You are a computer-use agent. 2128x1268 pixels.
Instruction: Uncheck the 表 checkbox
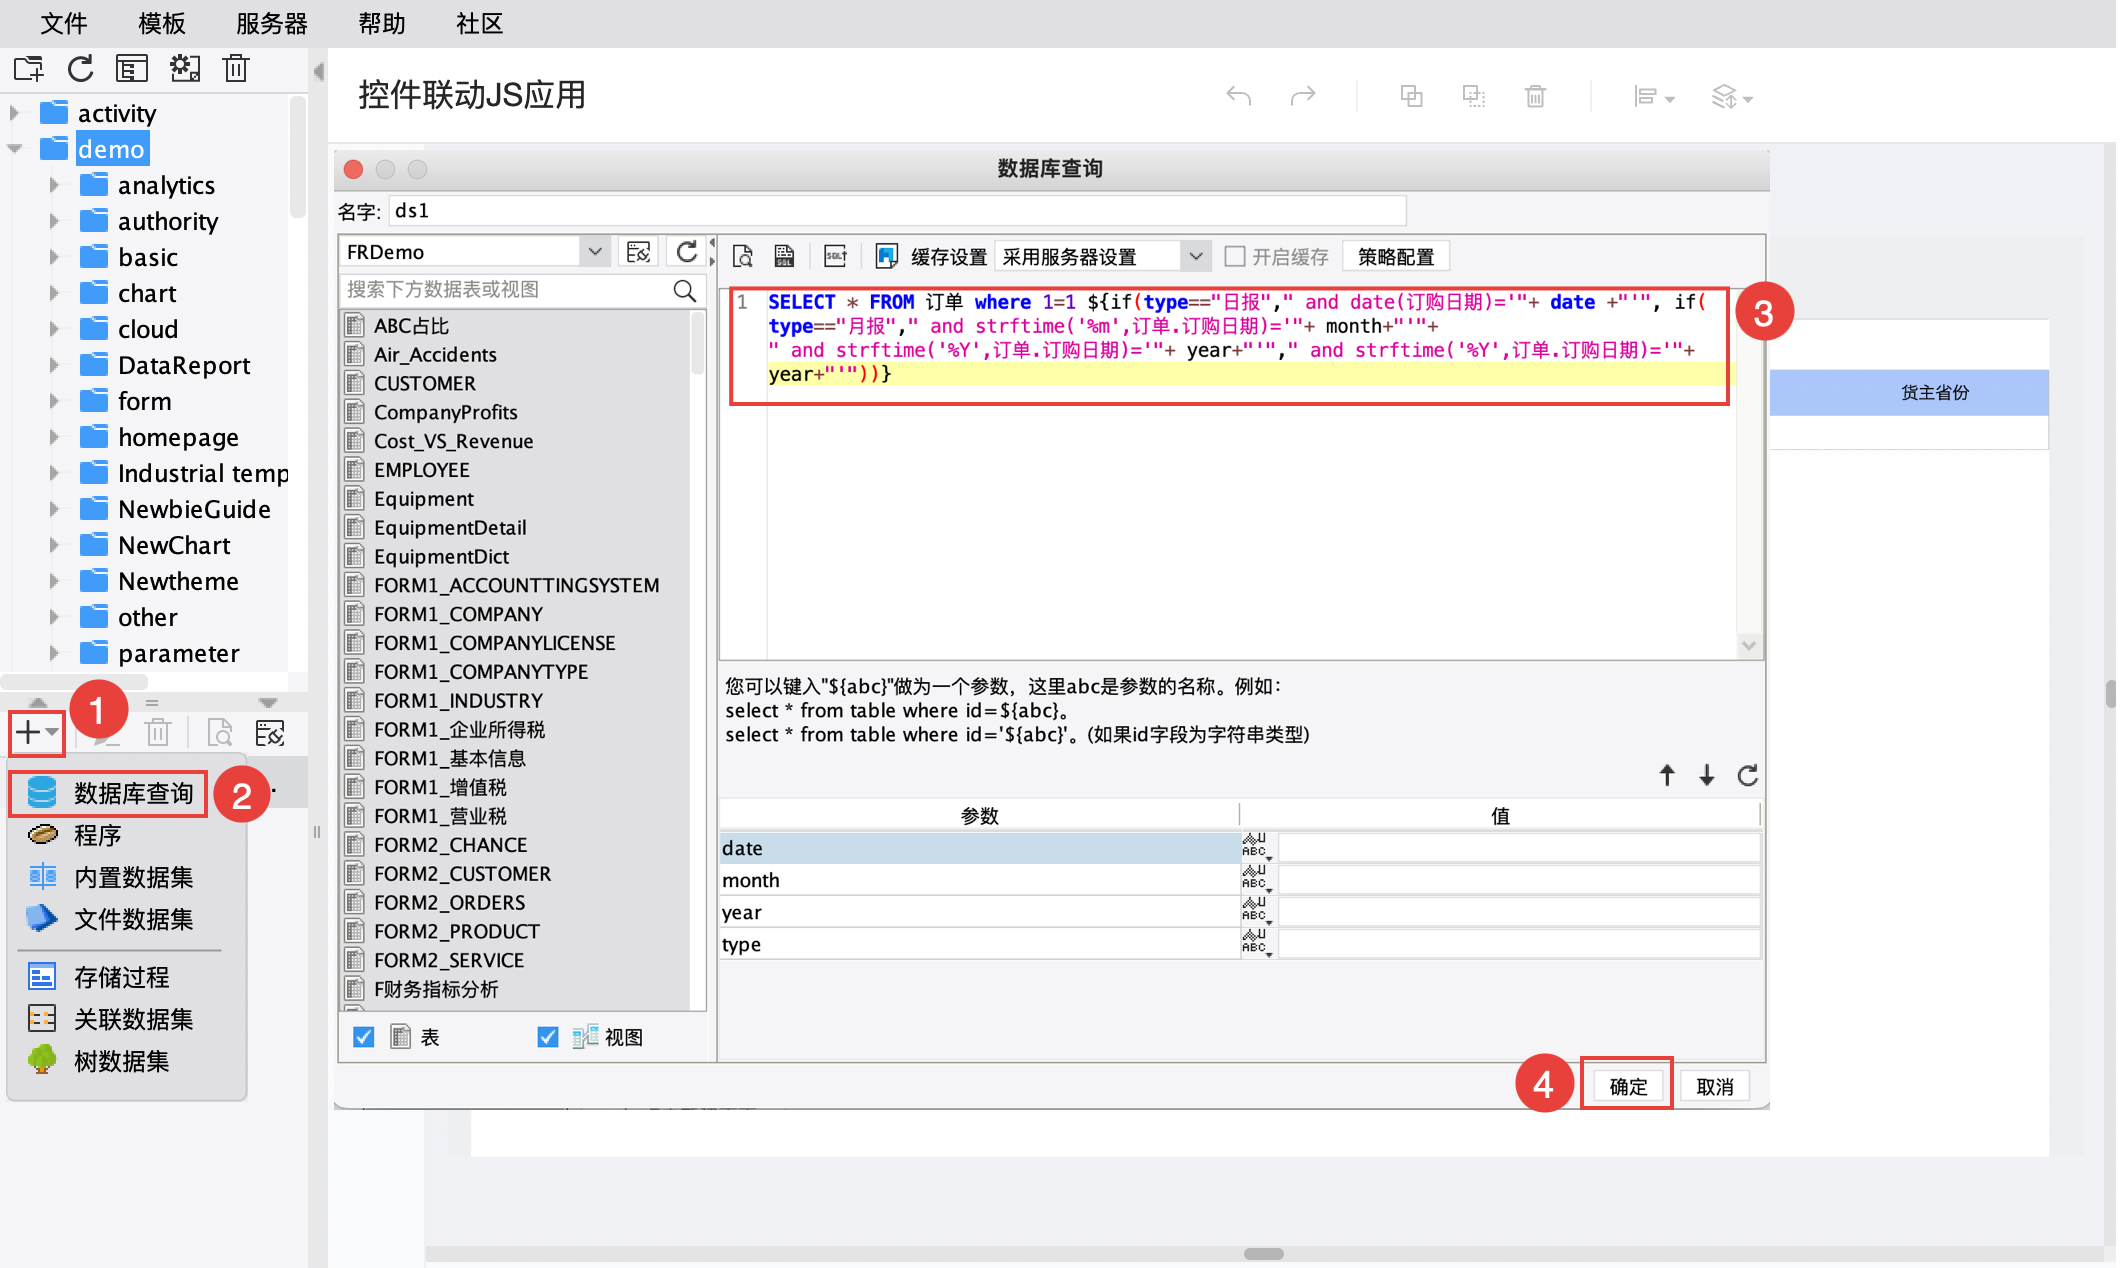(x=364, y=1037)
